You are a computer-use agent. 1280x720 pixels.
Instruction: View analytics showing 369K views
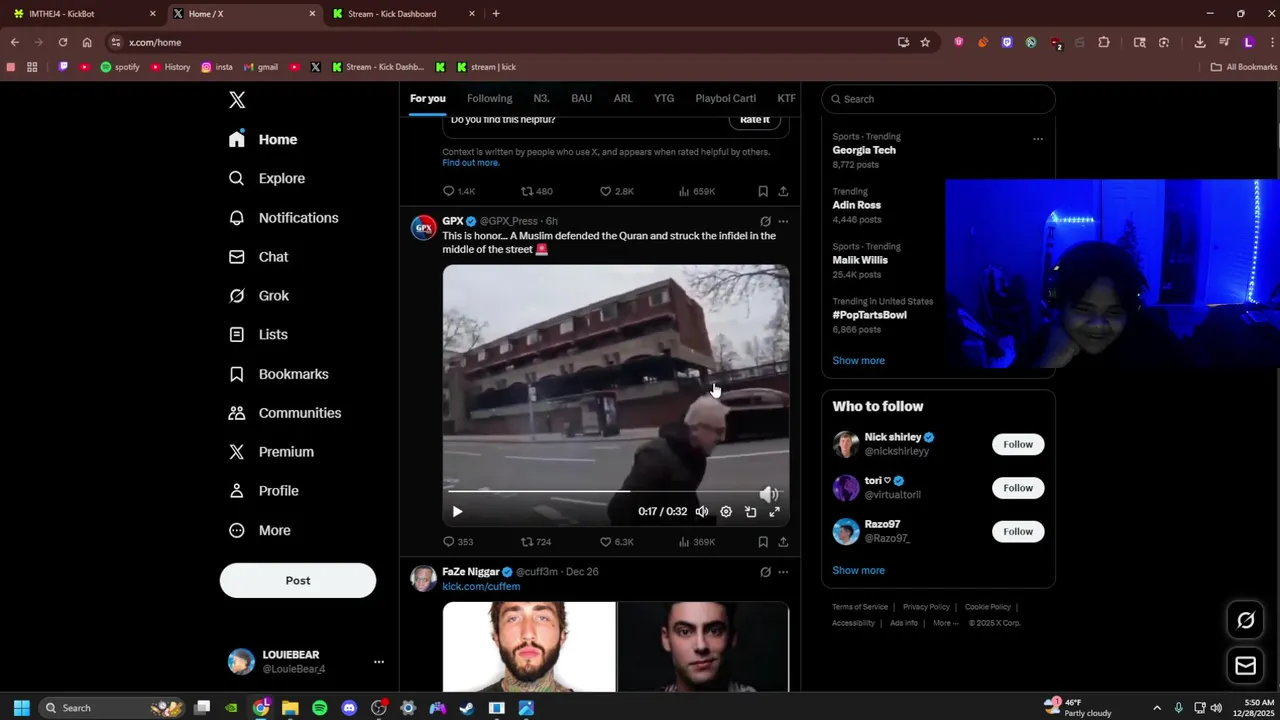pyautogui.click(x=697, y=542)
